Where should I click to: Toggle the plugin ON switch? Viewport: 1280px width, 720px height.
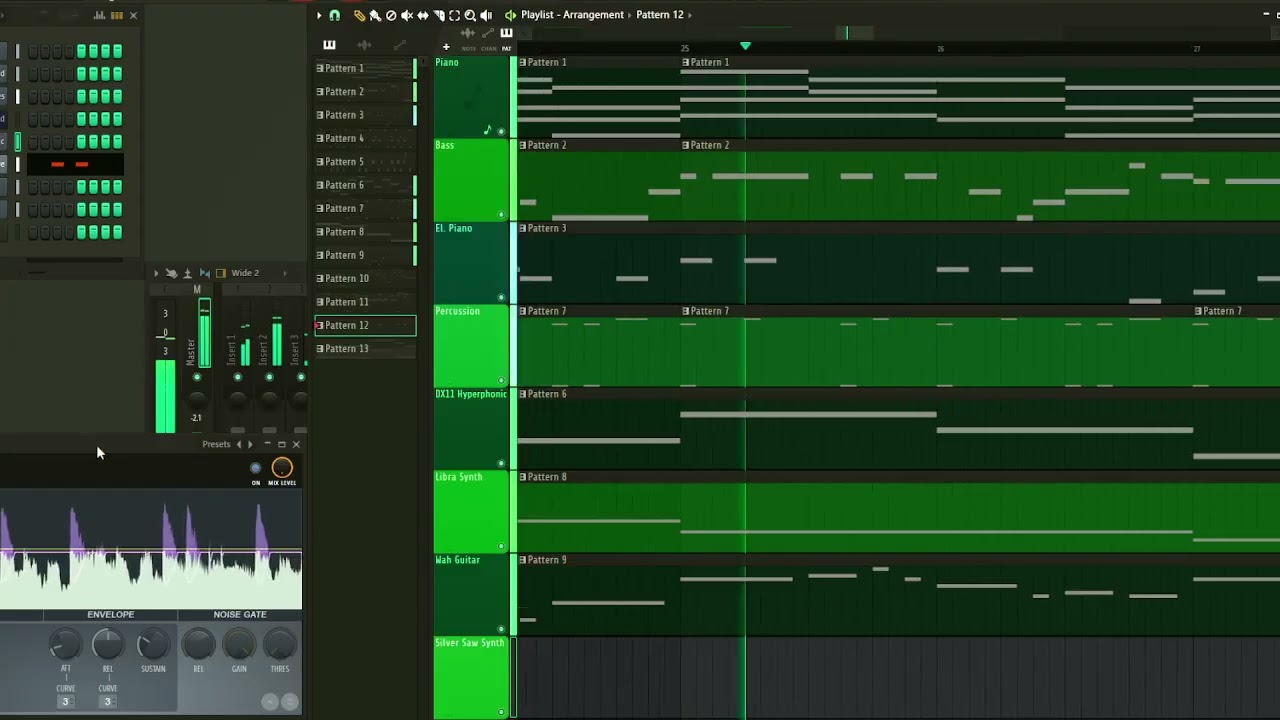point(255,468)
